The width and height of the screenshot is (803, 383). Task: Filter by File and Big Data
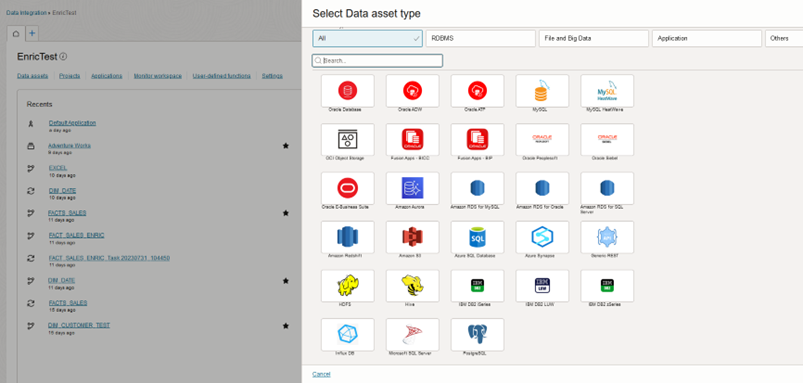(x=594, y=38)
